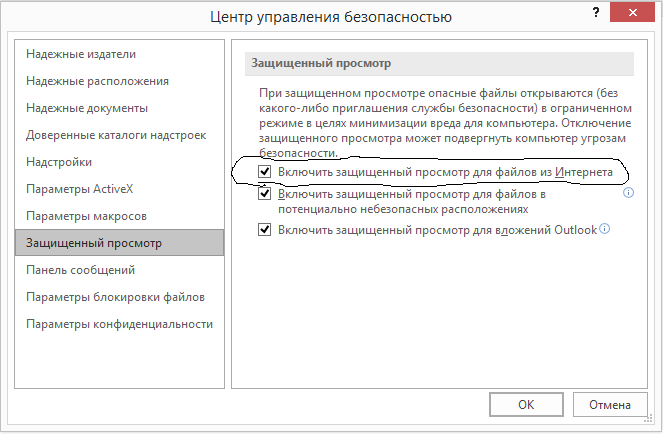
Task: Select the 'Надстройки' category
Action: 59,162
